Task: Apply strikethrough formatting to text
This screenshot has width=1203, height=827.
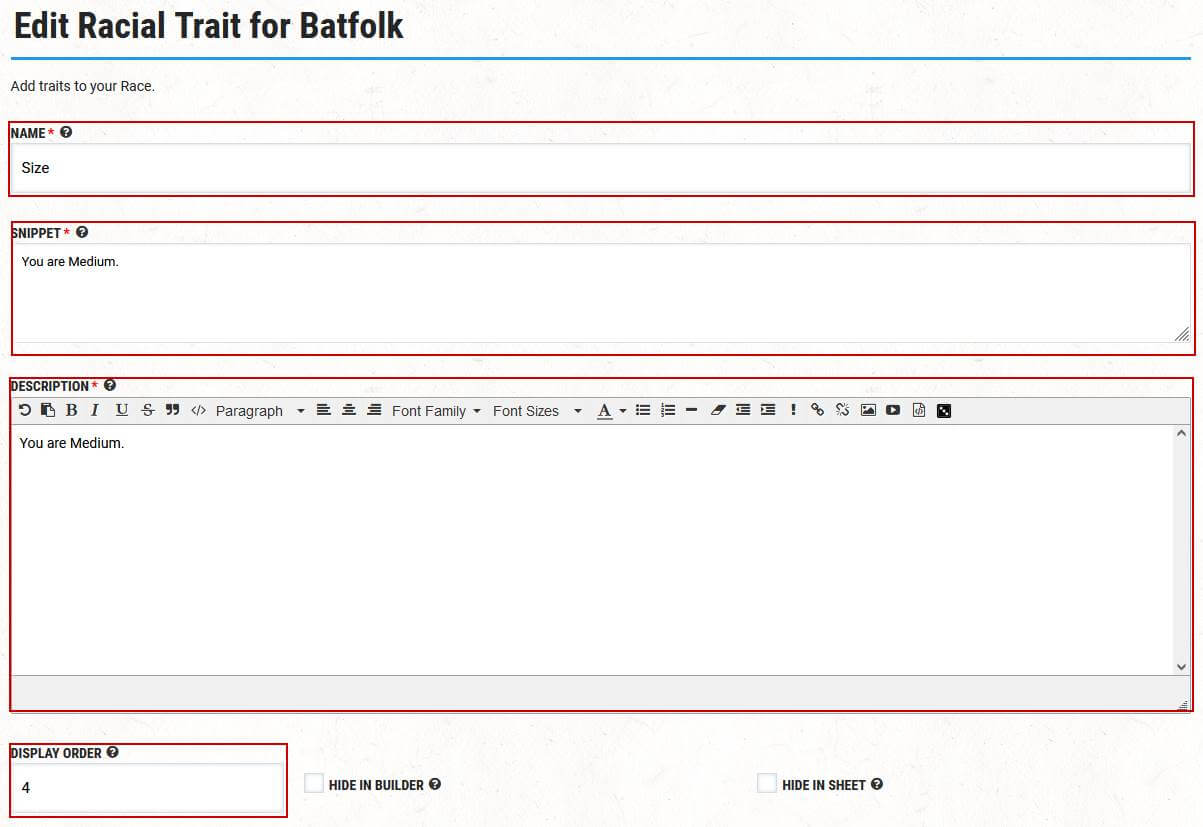Action: [148, 410]
